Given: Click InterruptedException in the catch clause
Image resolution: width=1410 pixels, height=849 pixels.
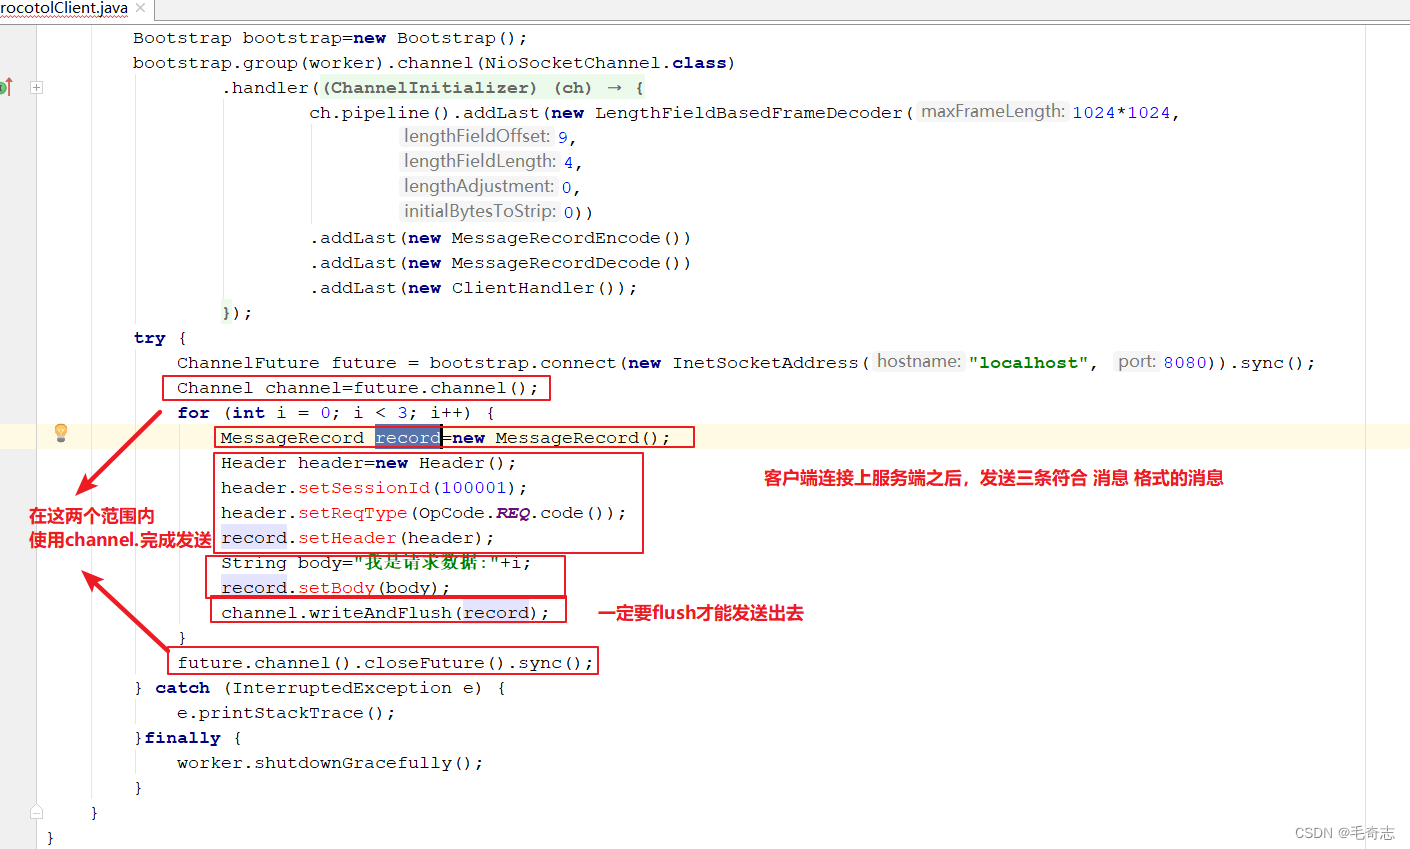Looking at the screenshot, I should [342, 688].
